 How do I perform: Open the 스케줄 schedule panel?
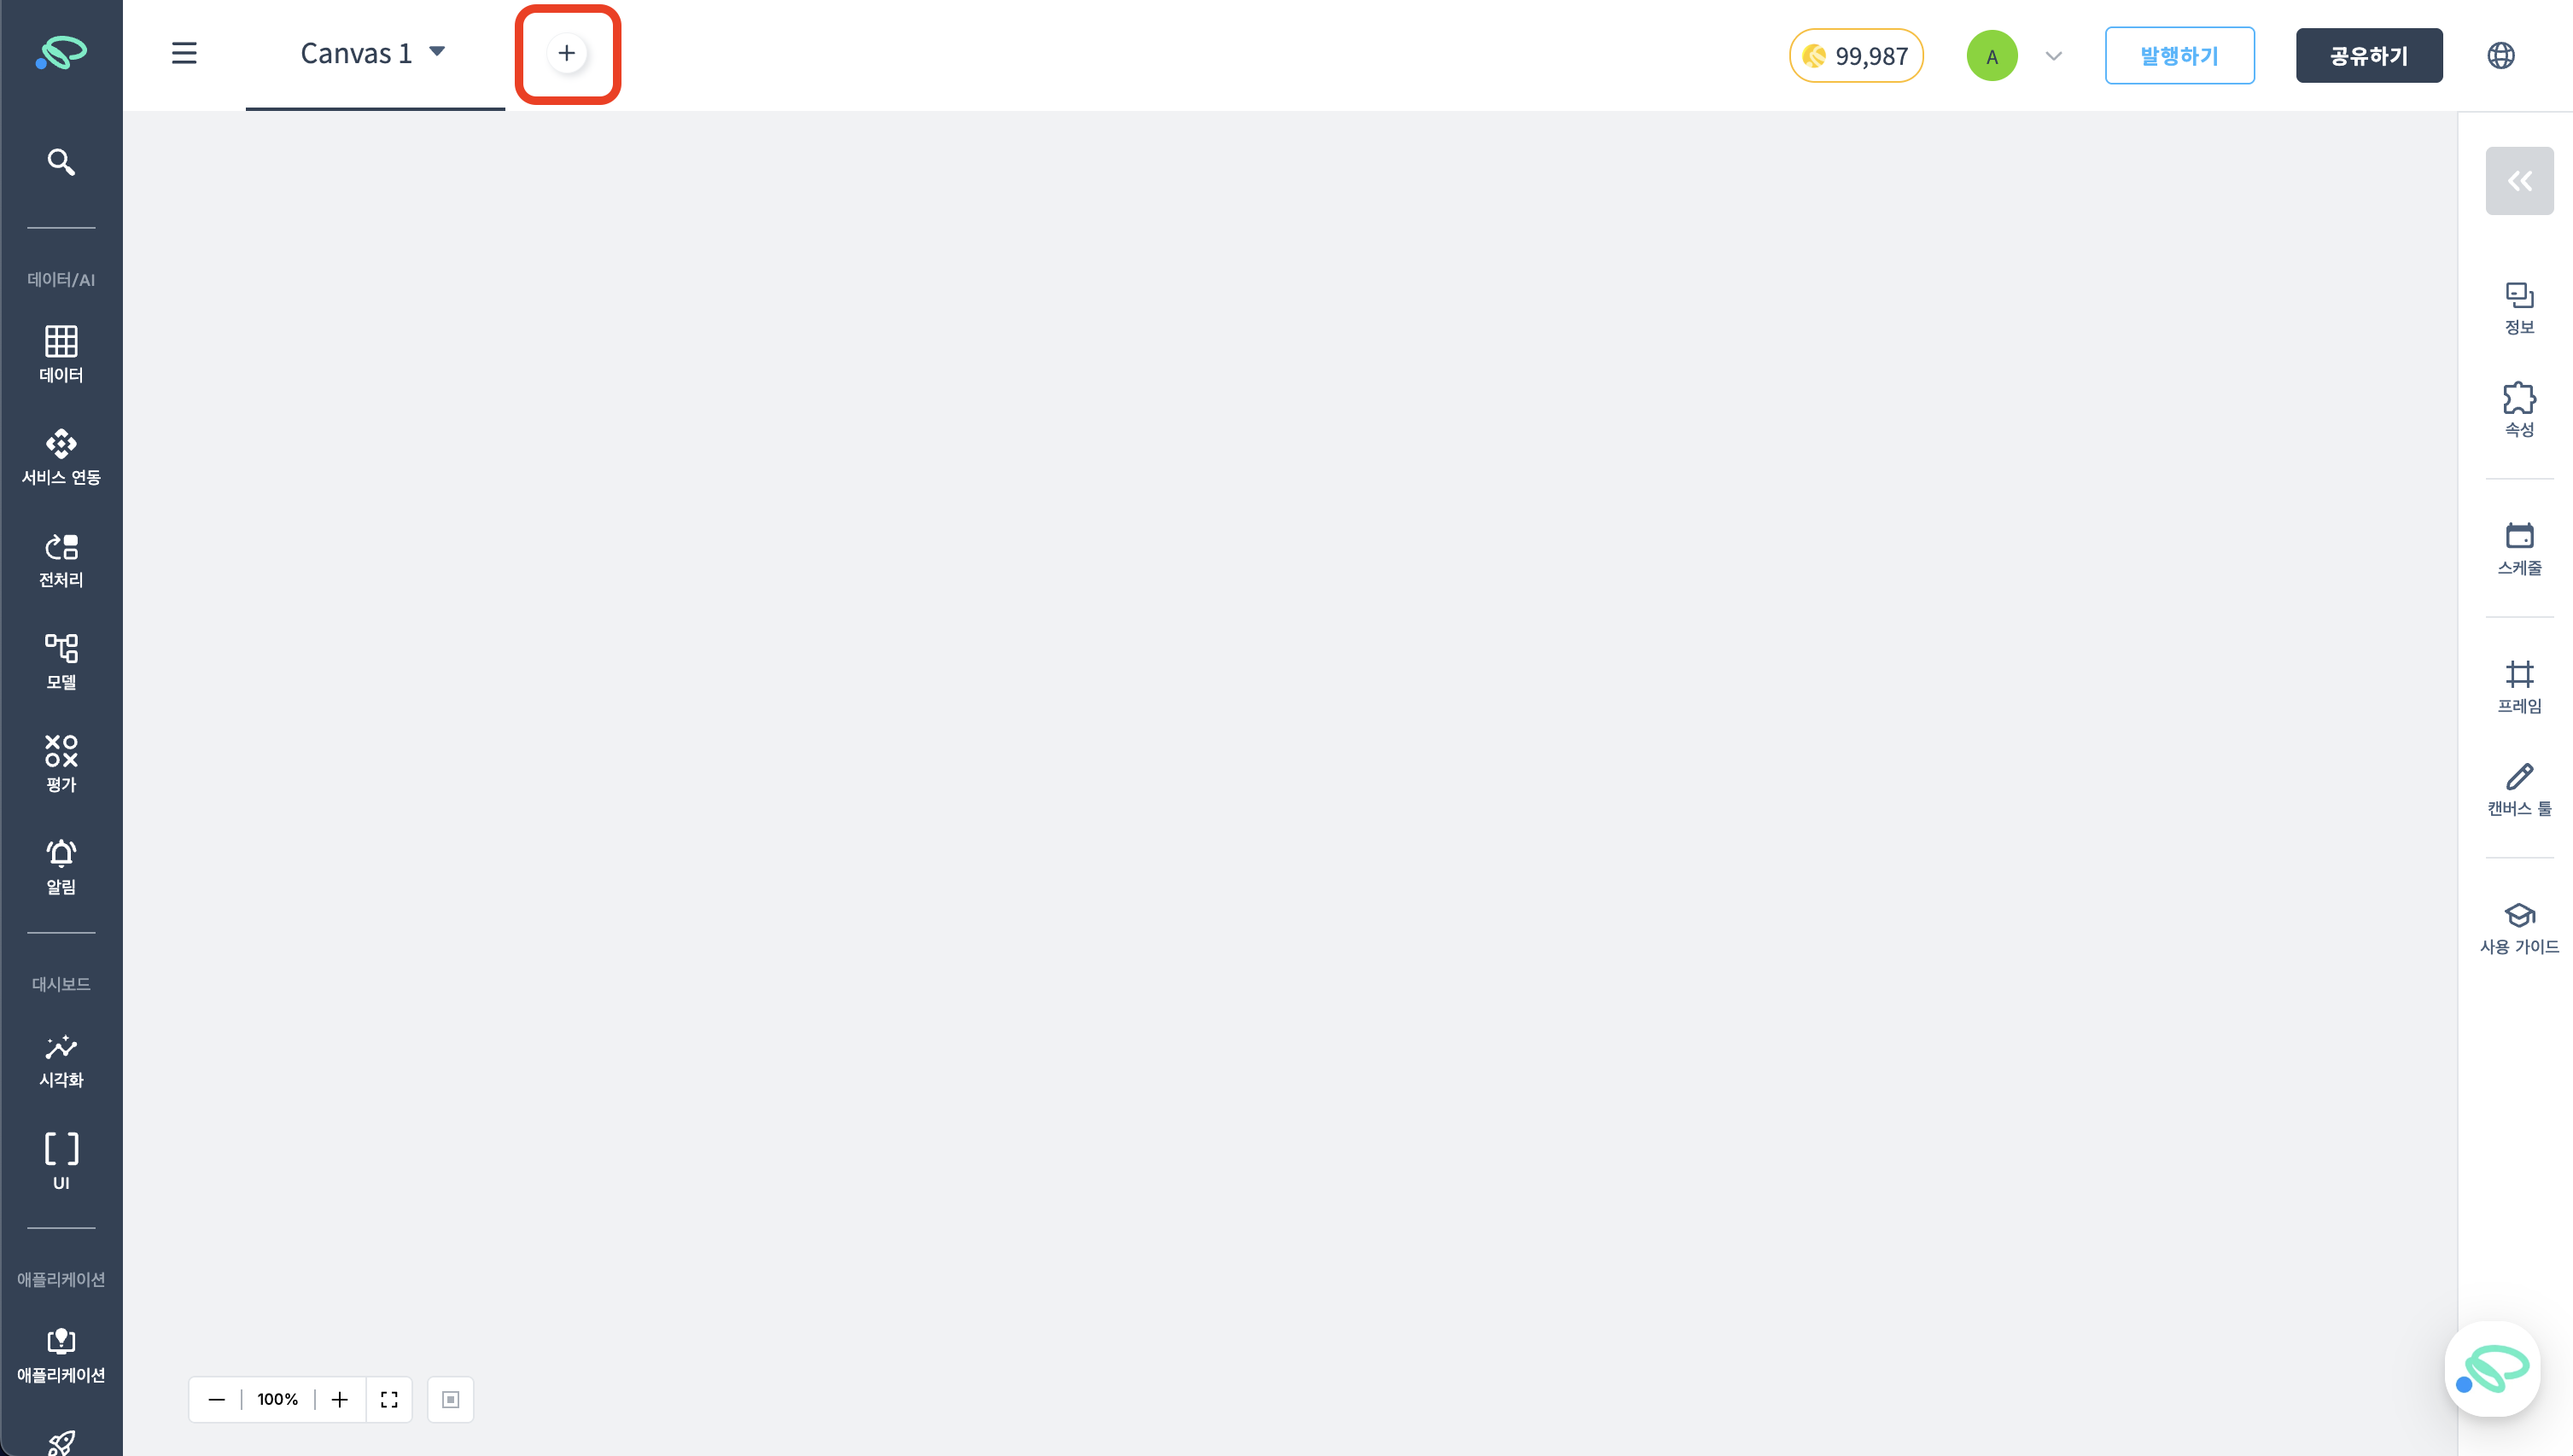[x=2519, y=548]
